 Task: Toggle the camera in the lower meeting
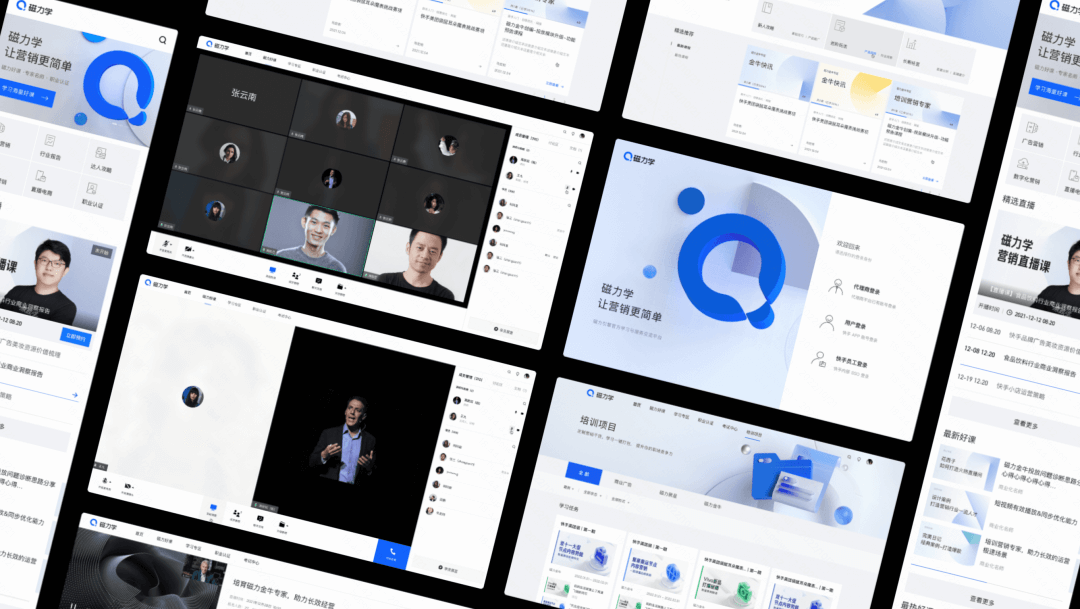point(127,488)
